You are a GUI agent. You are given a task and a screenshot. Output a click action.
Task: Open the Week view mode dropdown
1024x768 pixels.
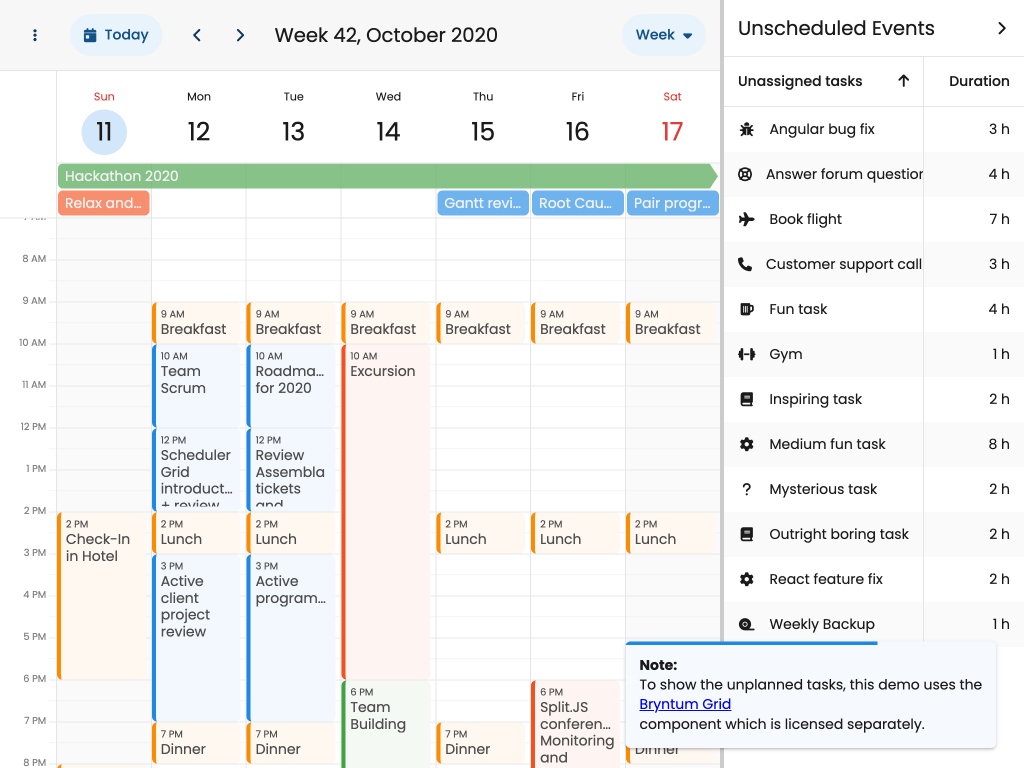[664, 35]
